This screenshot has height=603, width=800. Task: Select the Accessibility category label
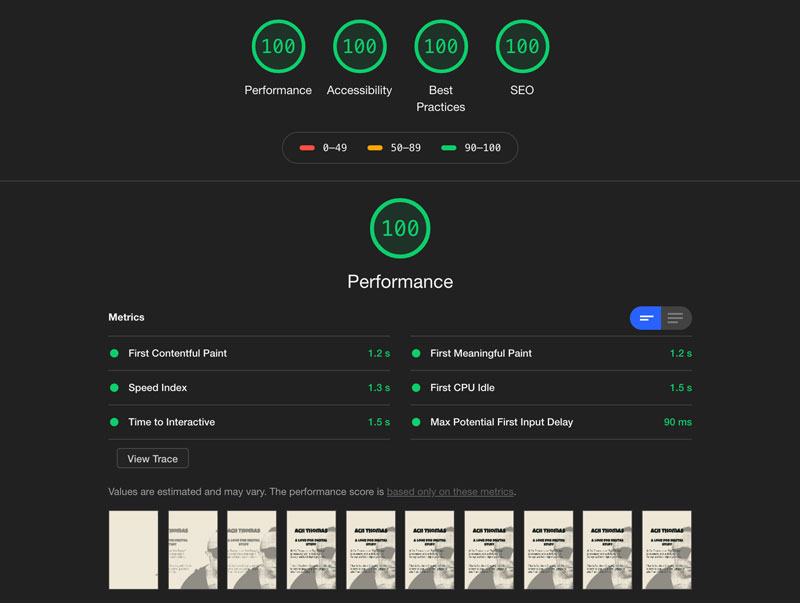tap(359, 89)
